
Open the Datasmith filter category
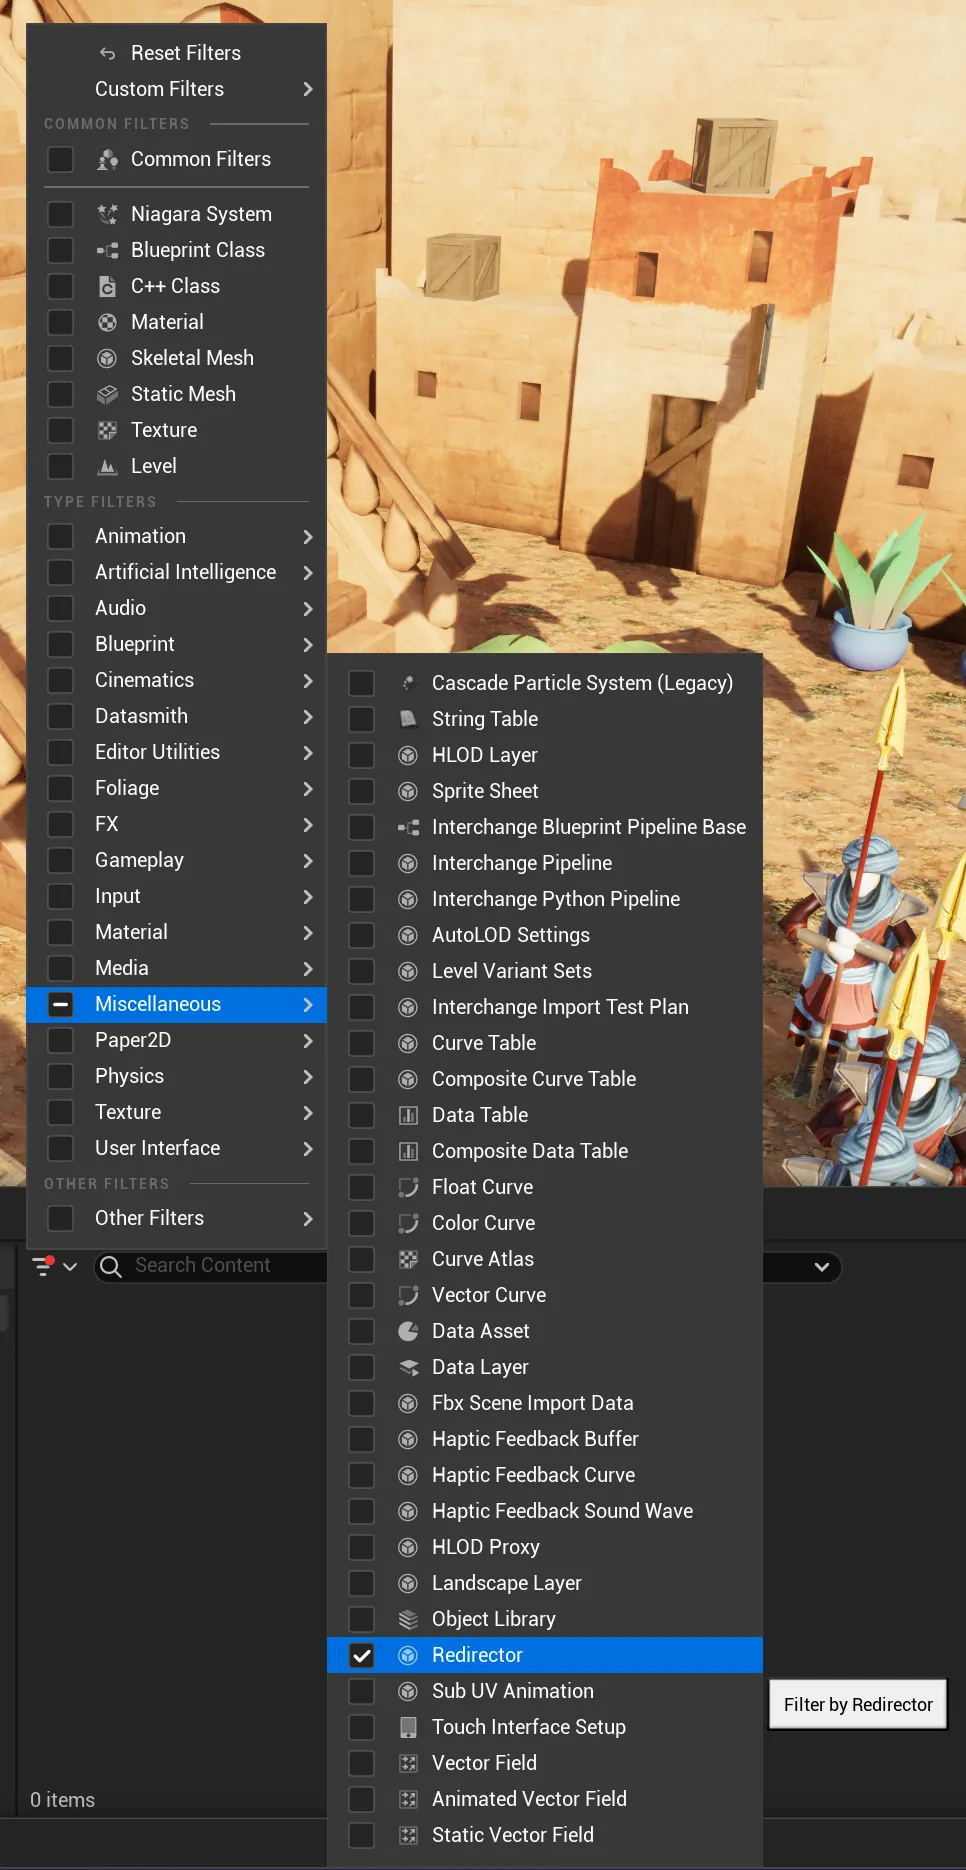point(177,716)
